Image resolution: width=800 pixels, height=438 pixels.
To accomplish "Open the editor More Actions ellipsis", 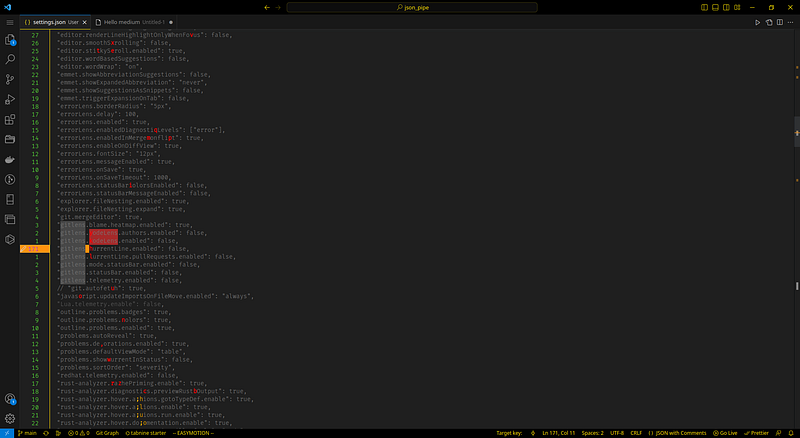I will tap(790, 22).
